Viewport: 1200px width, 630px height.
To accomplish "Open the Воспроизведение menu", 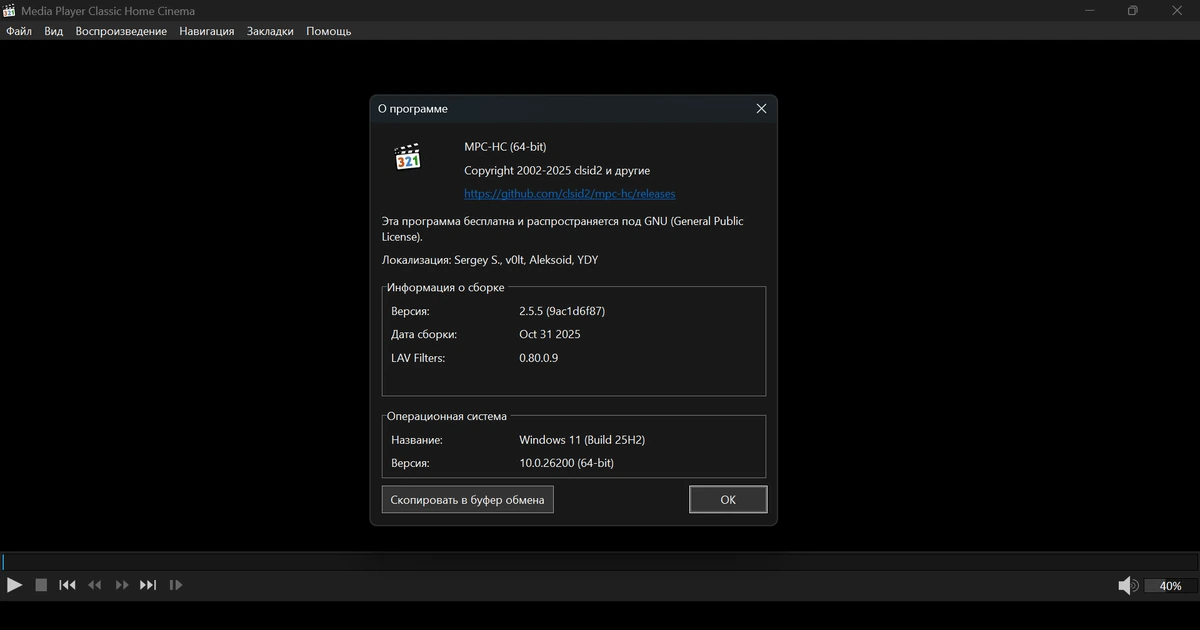I will coord(121,31).
